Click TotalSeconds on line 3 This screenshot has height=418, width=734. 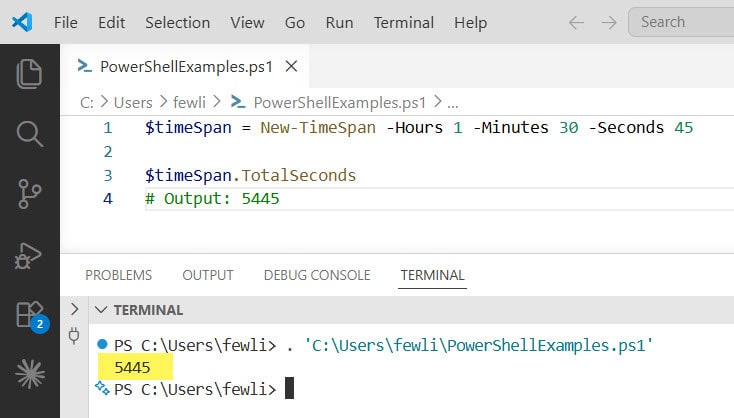(299, 175)
